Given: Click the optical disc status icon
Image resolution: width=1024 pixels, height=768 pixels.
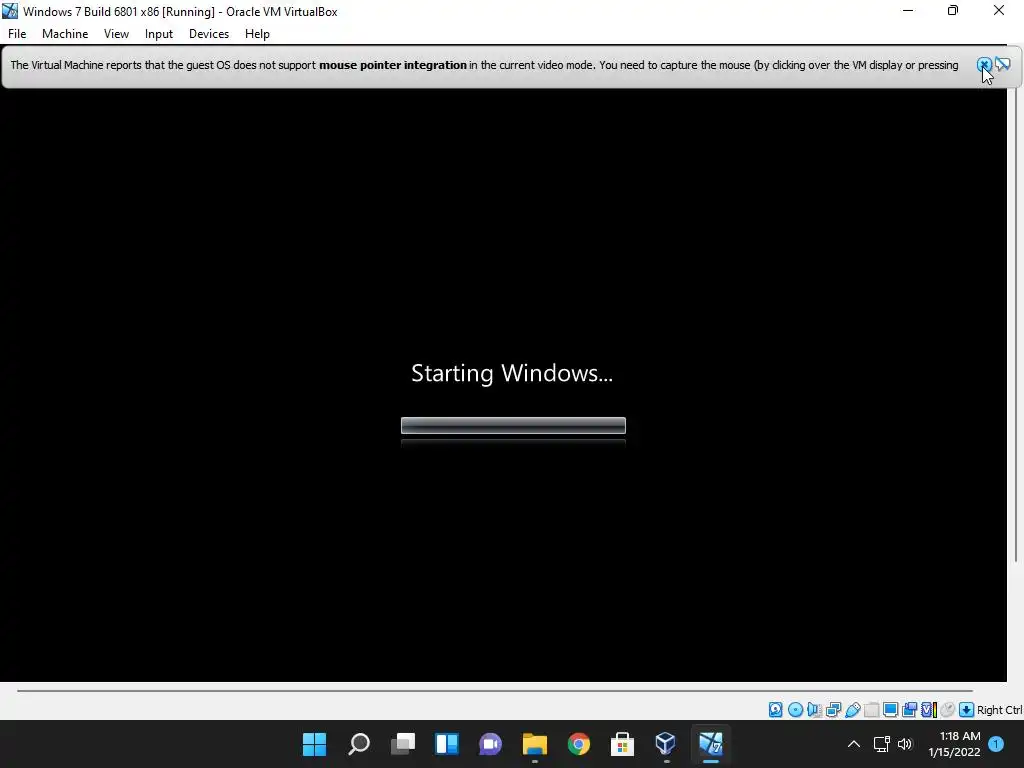Looking at the screenshot, I should pos(795,710).
